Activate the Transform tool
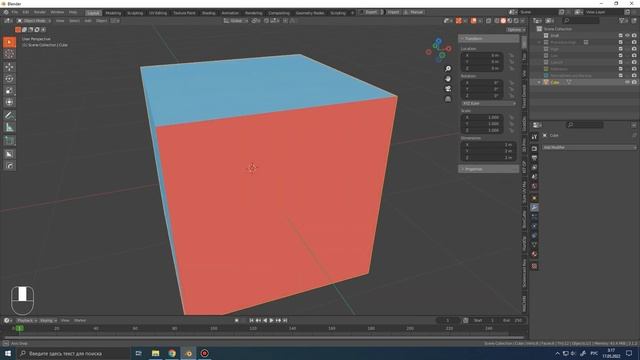Screen dimensions: 640x360 click(x=9, y=102)
